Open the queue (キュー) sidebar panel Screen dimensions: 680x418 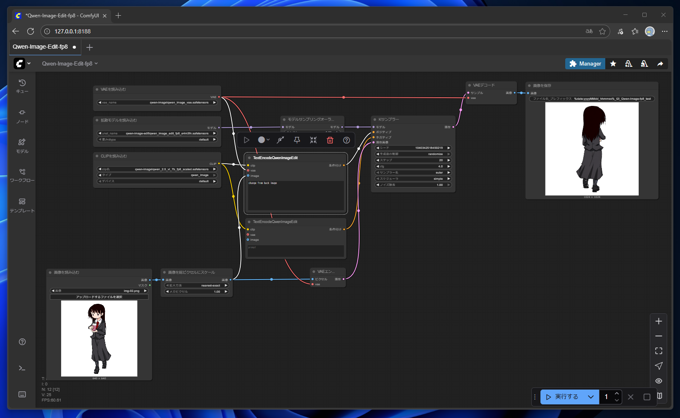22,87
